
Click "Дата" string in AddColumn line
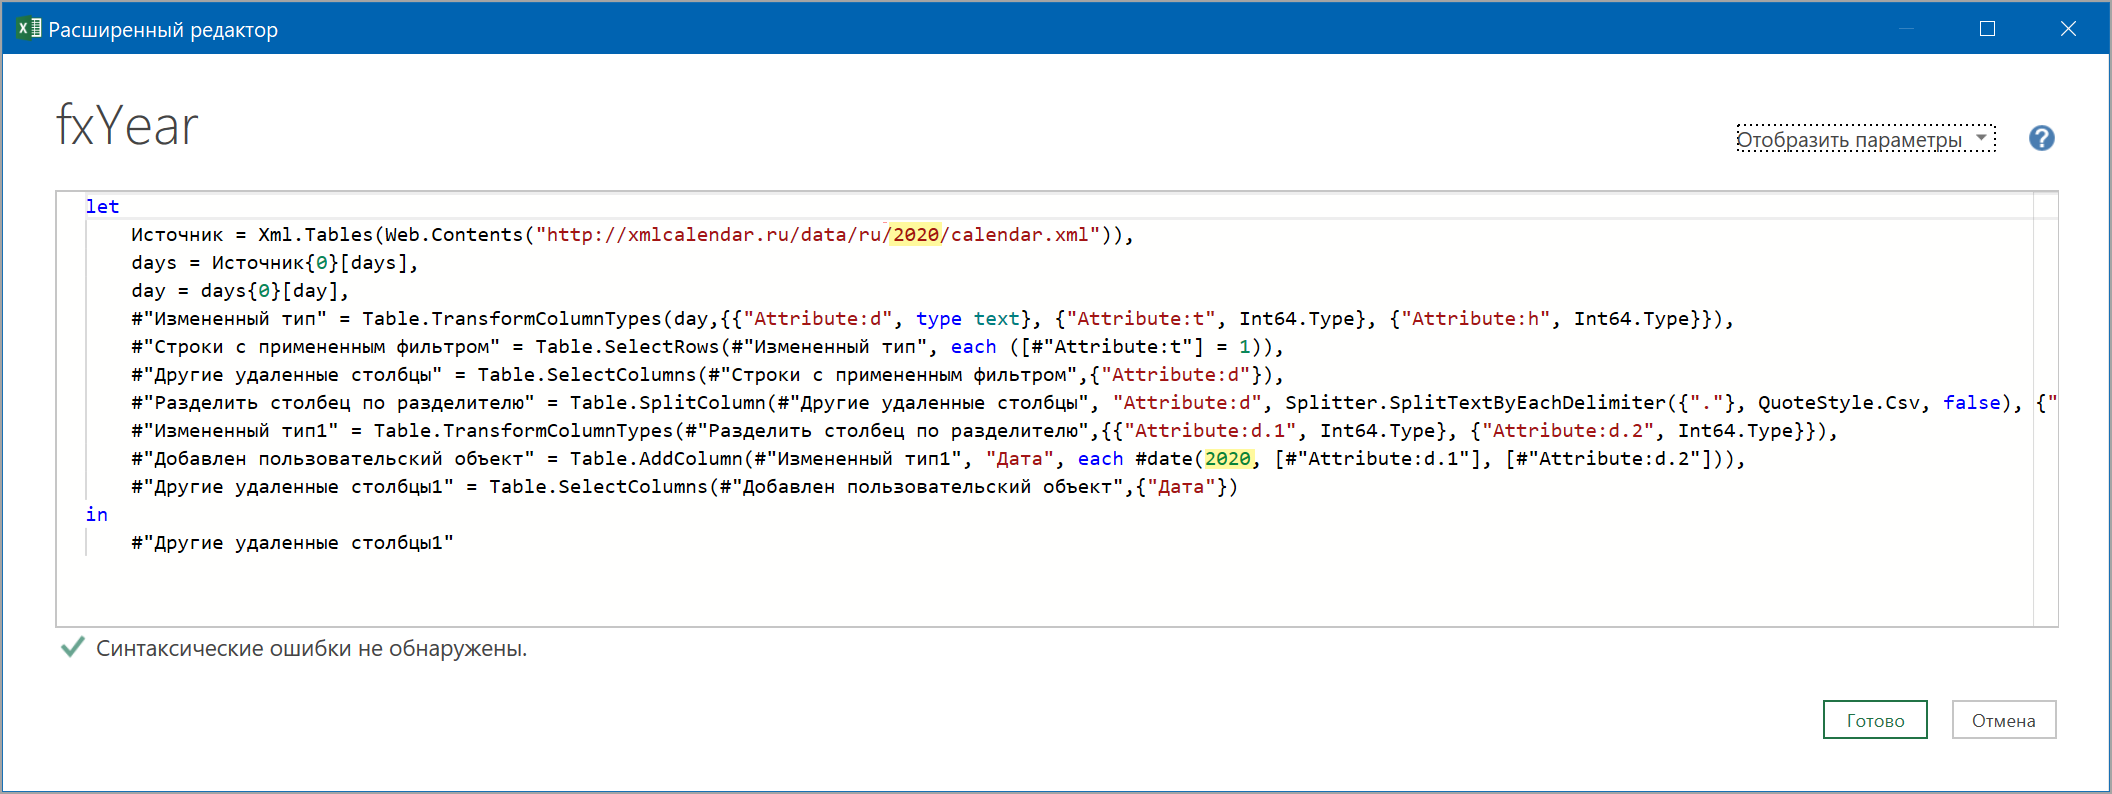1020,459
